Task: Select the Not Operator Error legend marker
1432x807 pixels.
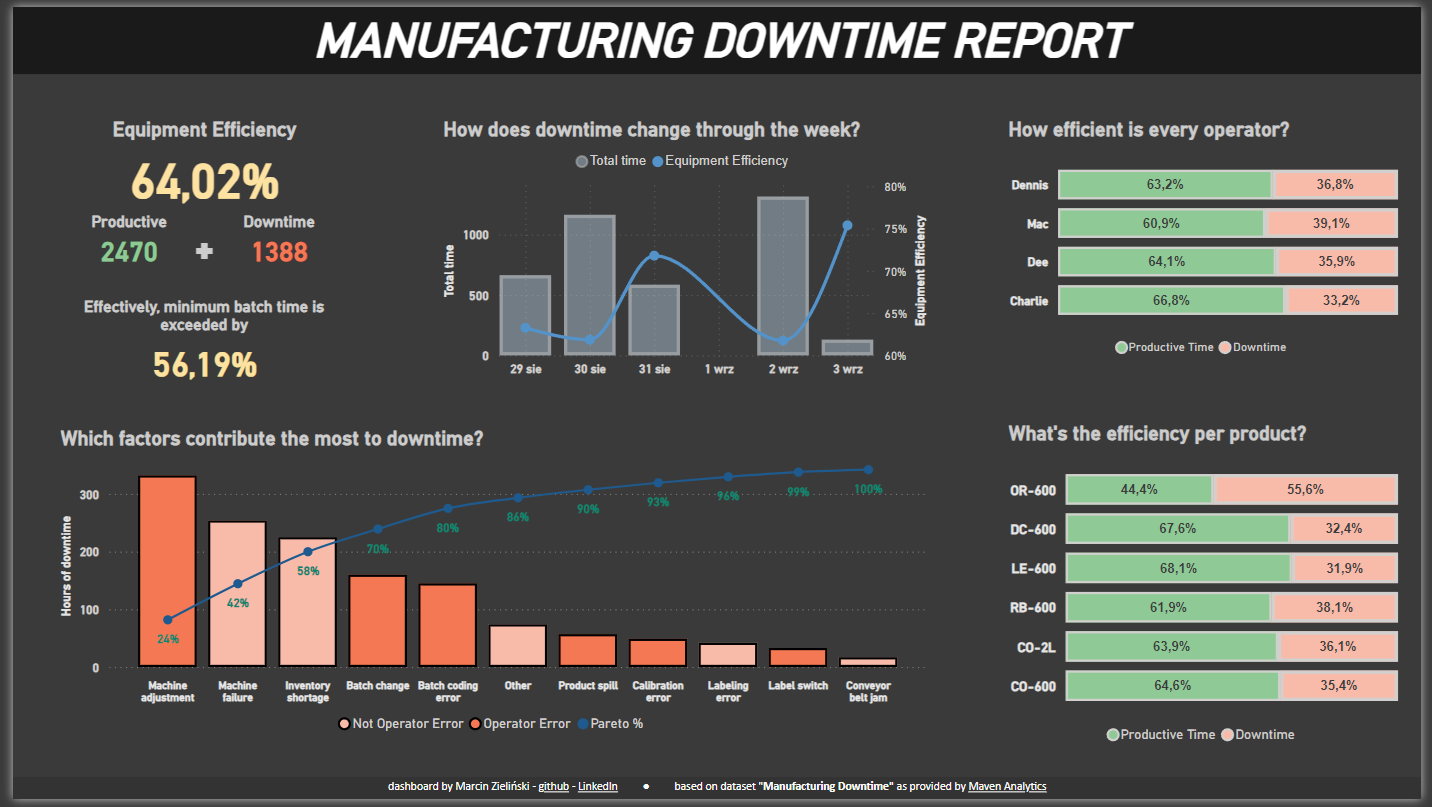Action: click(345, 724)
